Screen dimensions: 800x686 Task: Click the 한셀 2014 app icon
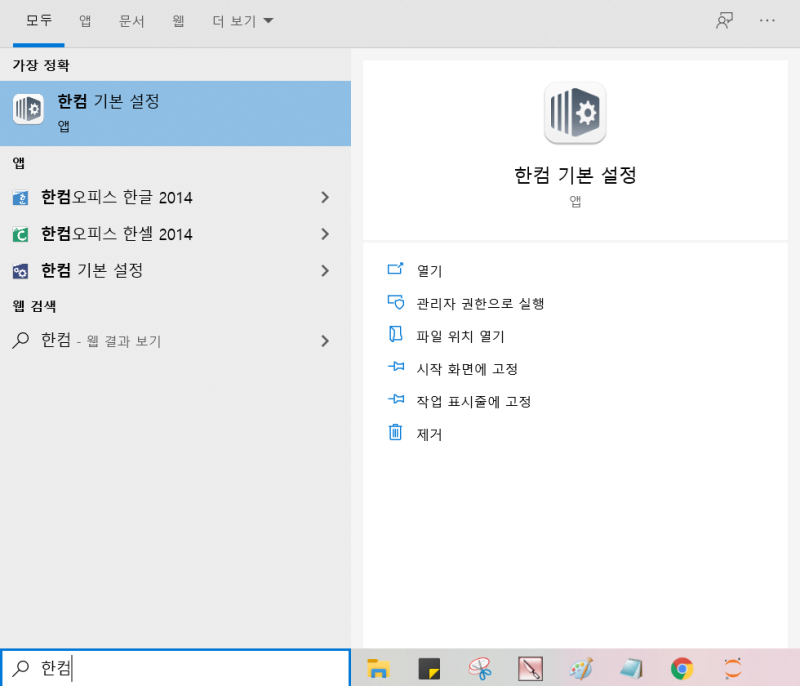20,235
